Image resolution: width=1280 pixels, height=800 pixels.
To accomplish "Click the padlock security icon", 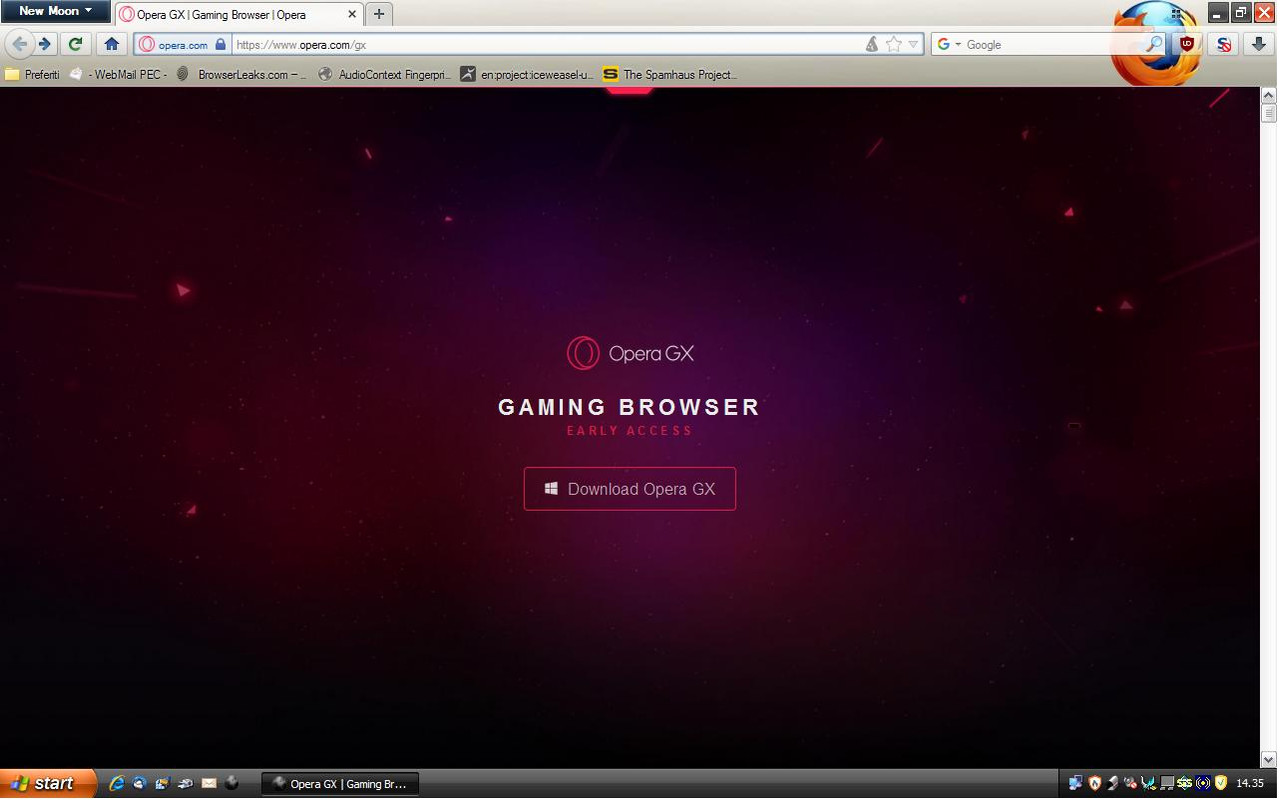I will (x=221, y=44).
